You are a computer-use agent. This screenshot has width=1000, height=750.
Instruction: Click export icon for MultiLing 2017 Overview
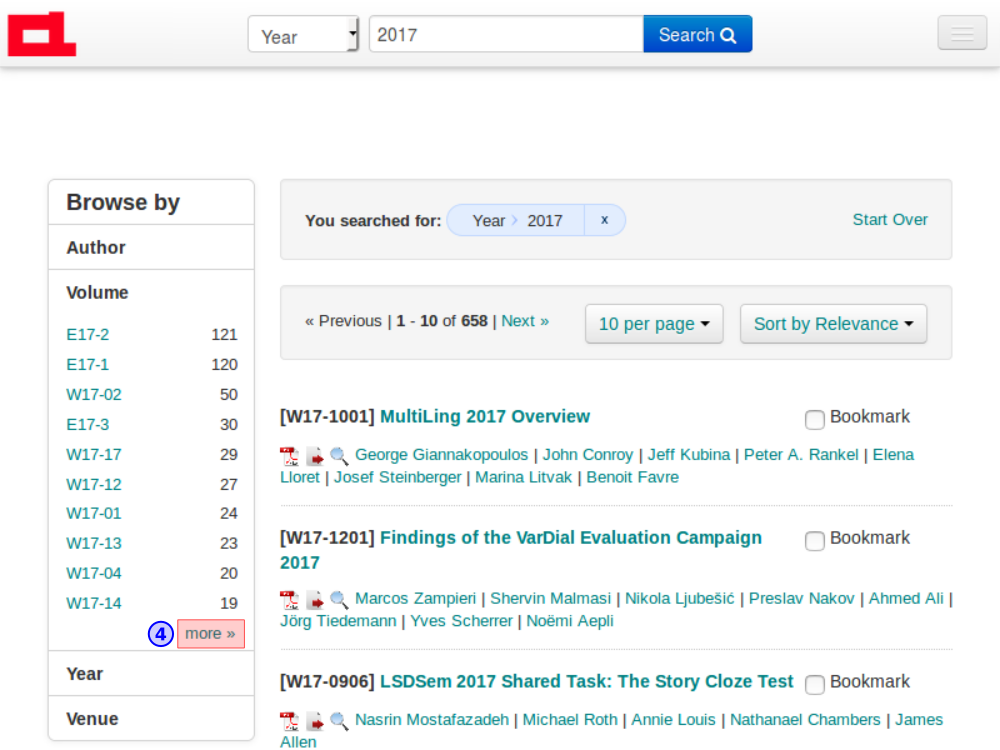tap(314, 456)
